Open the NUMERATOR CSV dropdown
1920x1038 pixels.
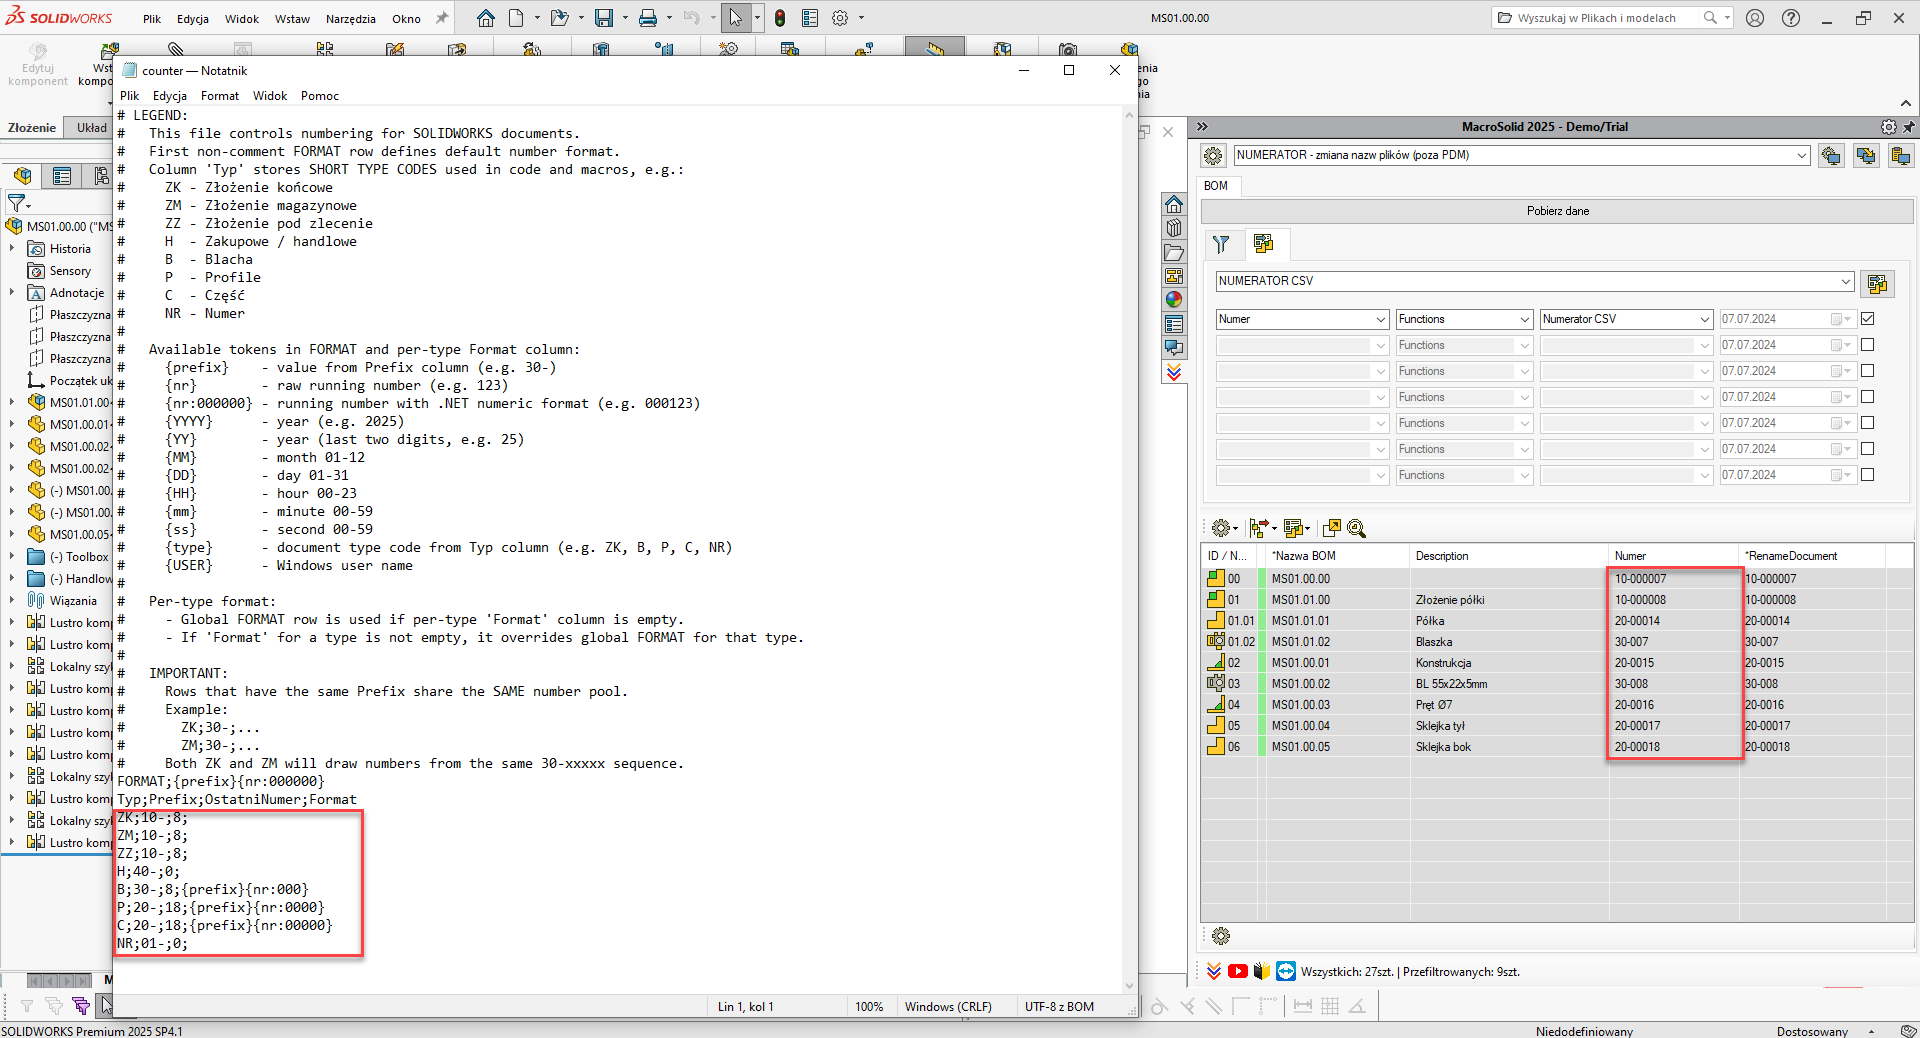[x=1845, y=281]
